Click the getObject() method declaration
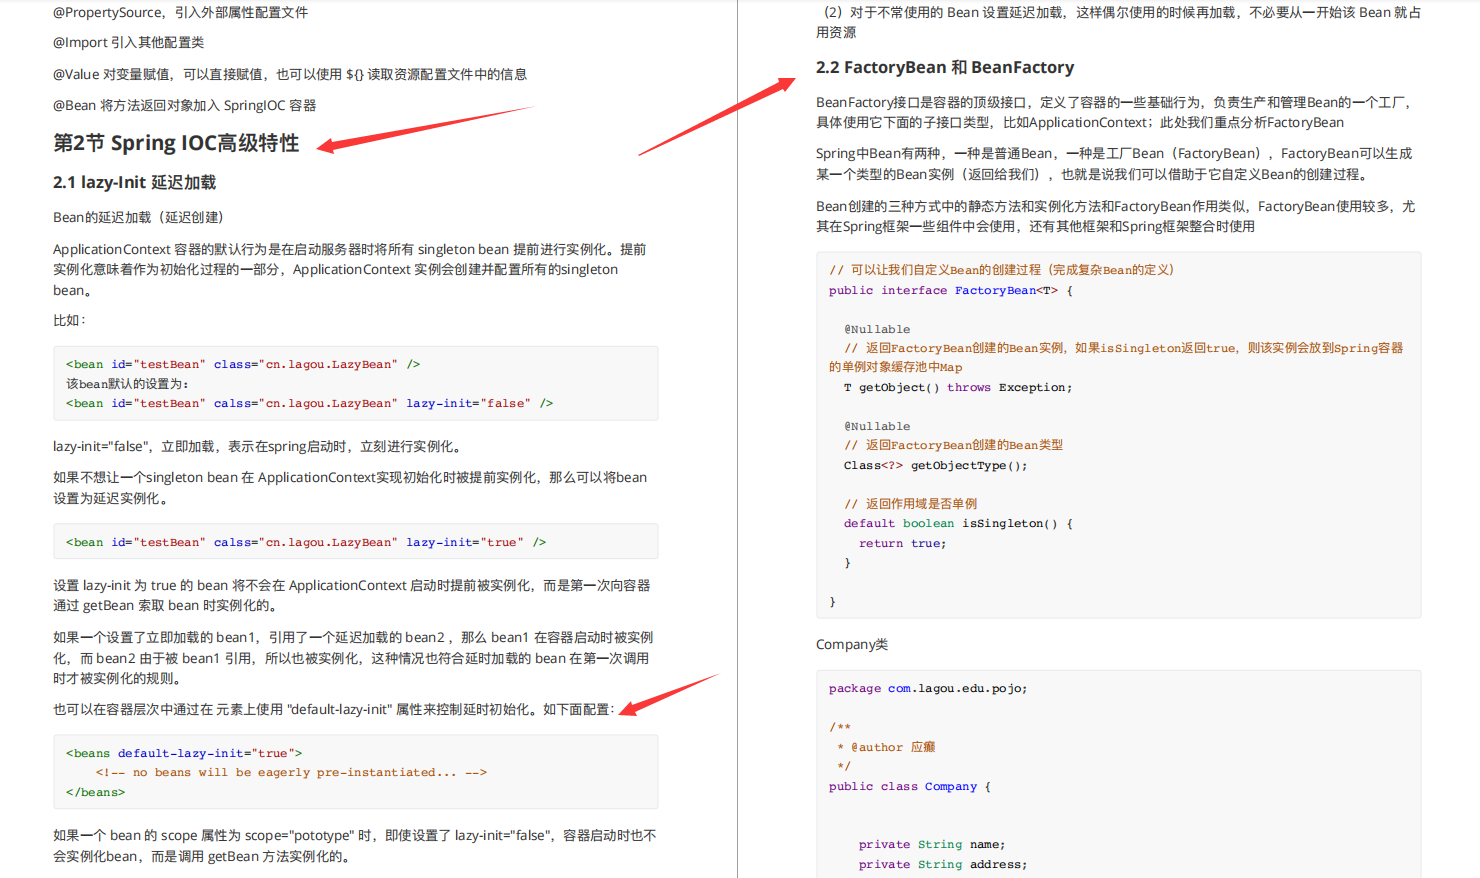 coord(955,387)
